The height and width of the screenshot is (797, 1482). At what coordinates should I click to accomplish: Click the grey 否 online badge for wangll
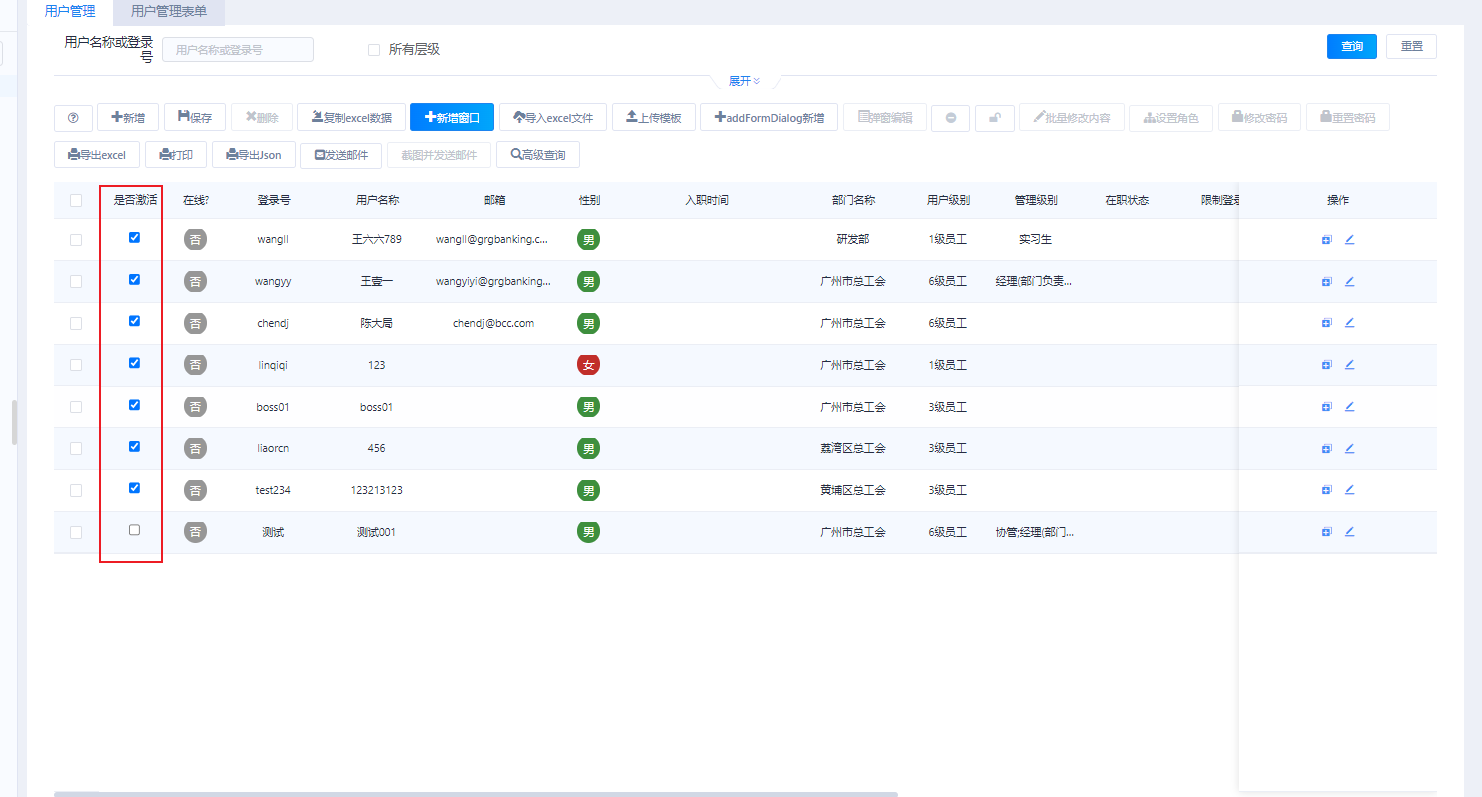pos(196,240)
